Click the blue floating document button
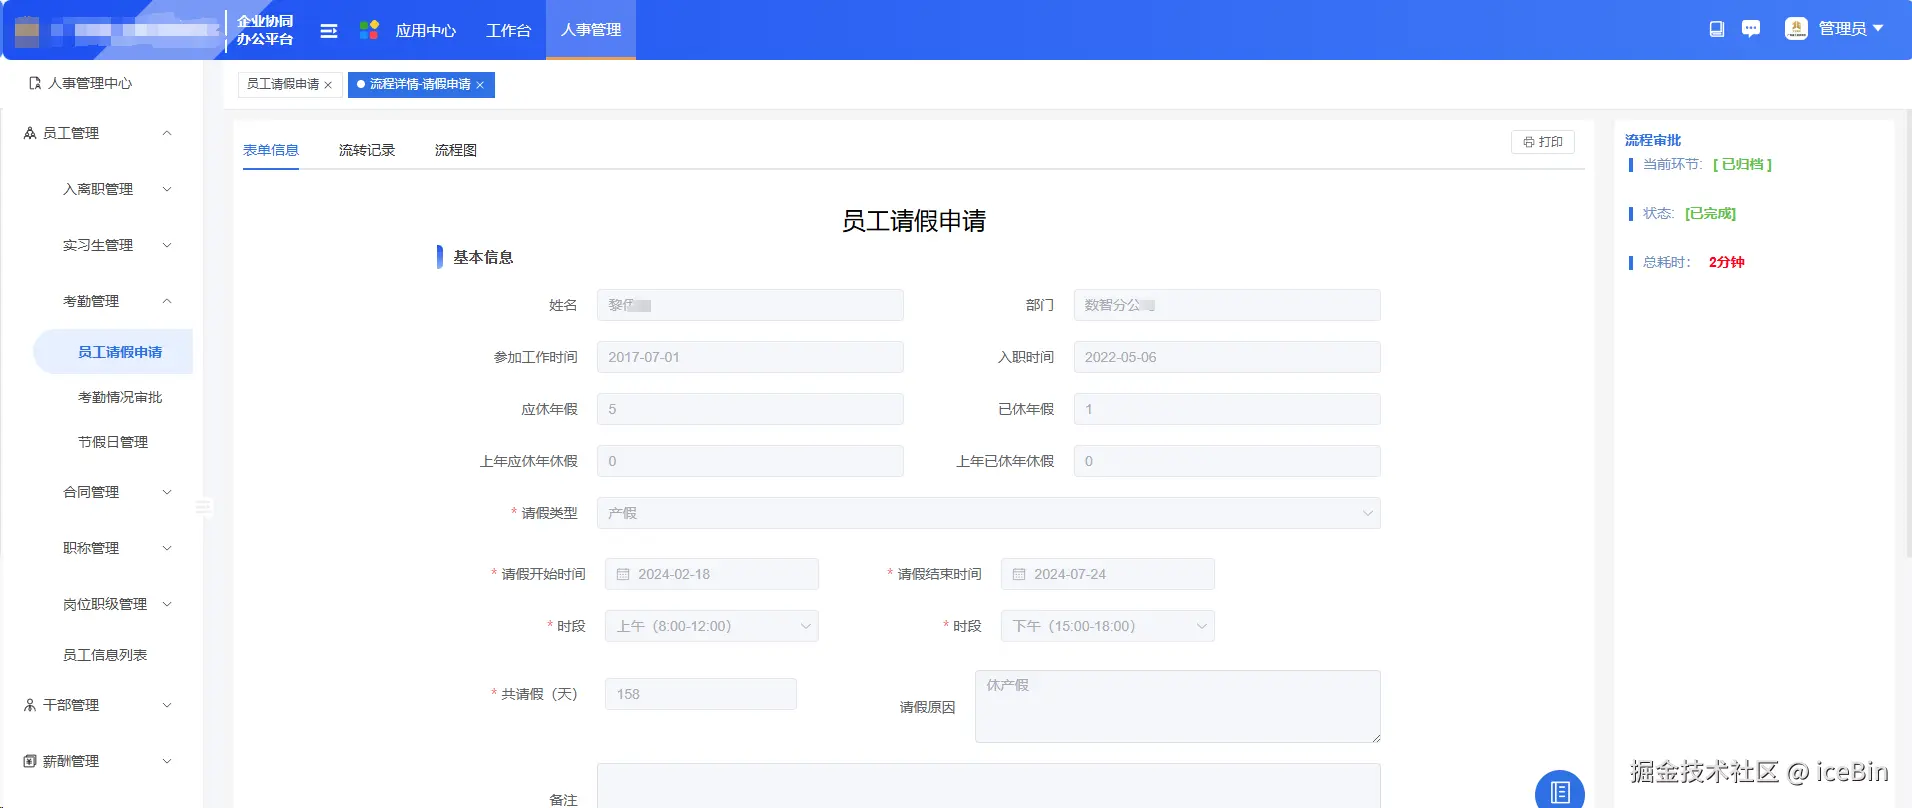The height and width of the screenshot is (808, 1912). pyautogui.click(x=1560, y=792)
